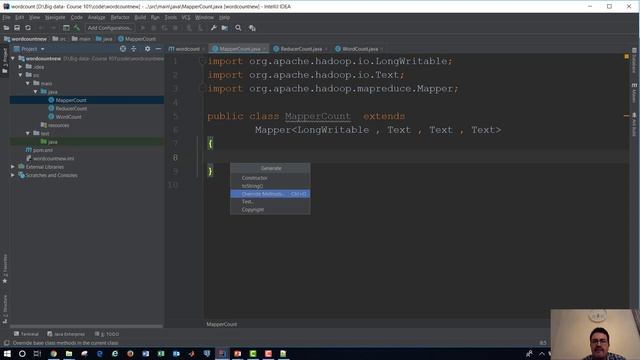This screenshot has width=640, height=360.
Task: Switch to WordCount.java tab
Action: coord(360,49)
